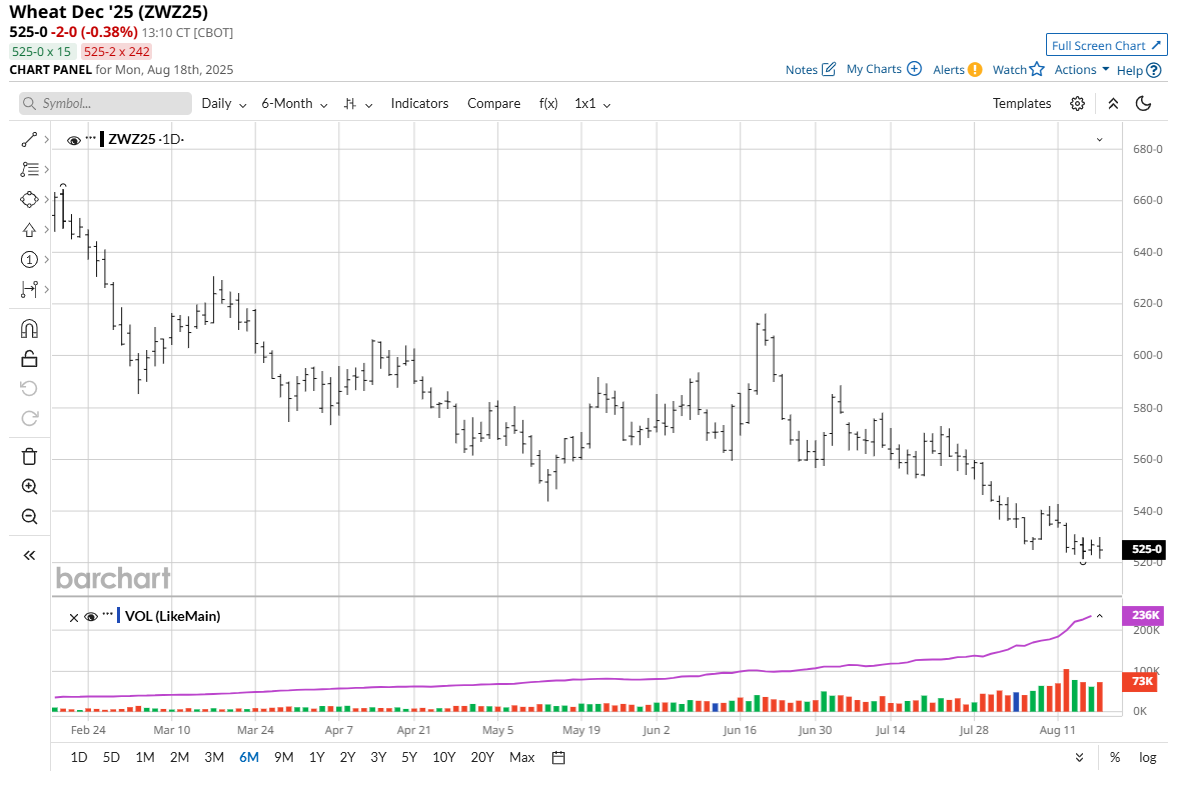
Task: Open the Notes link
Action: (x=810, y=69)
